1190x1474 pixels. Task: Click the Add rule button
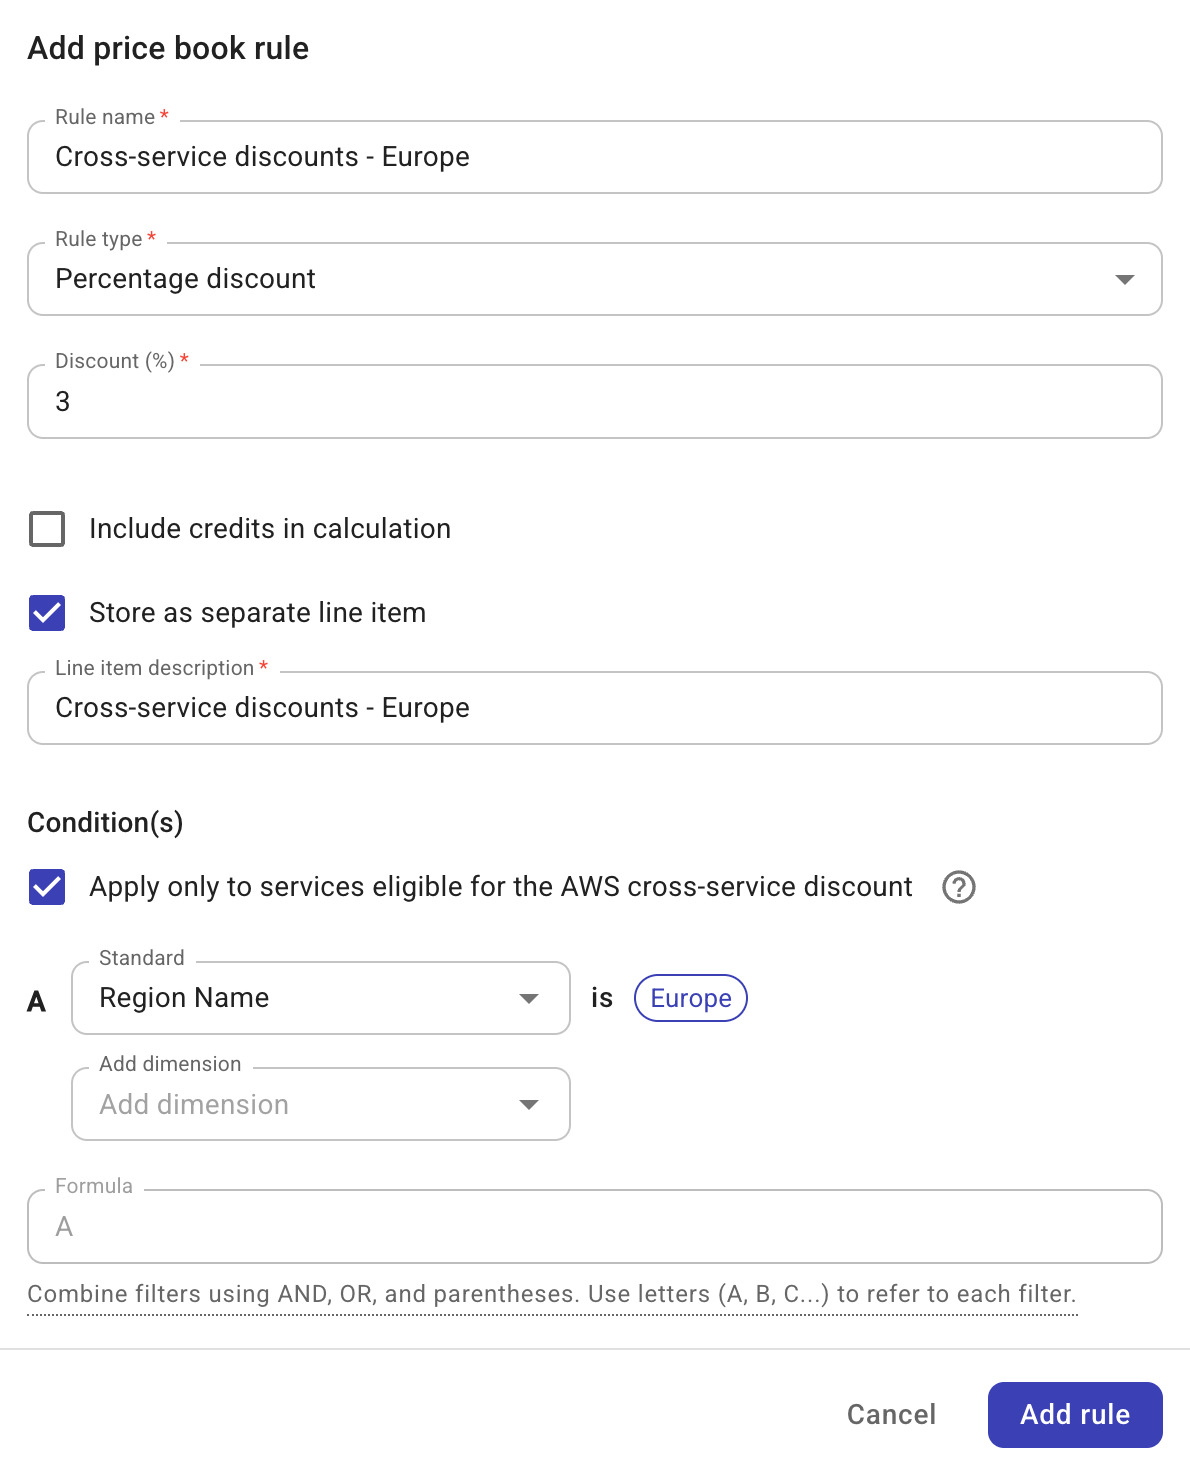[x=1074, y=1415]
